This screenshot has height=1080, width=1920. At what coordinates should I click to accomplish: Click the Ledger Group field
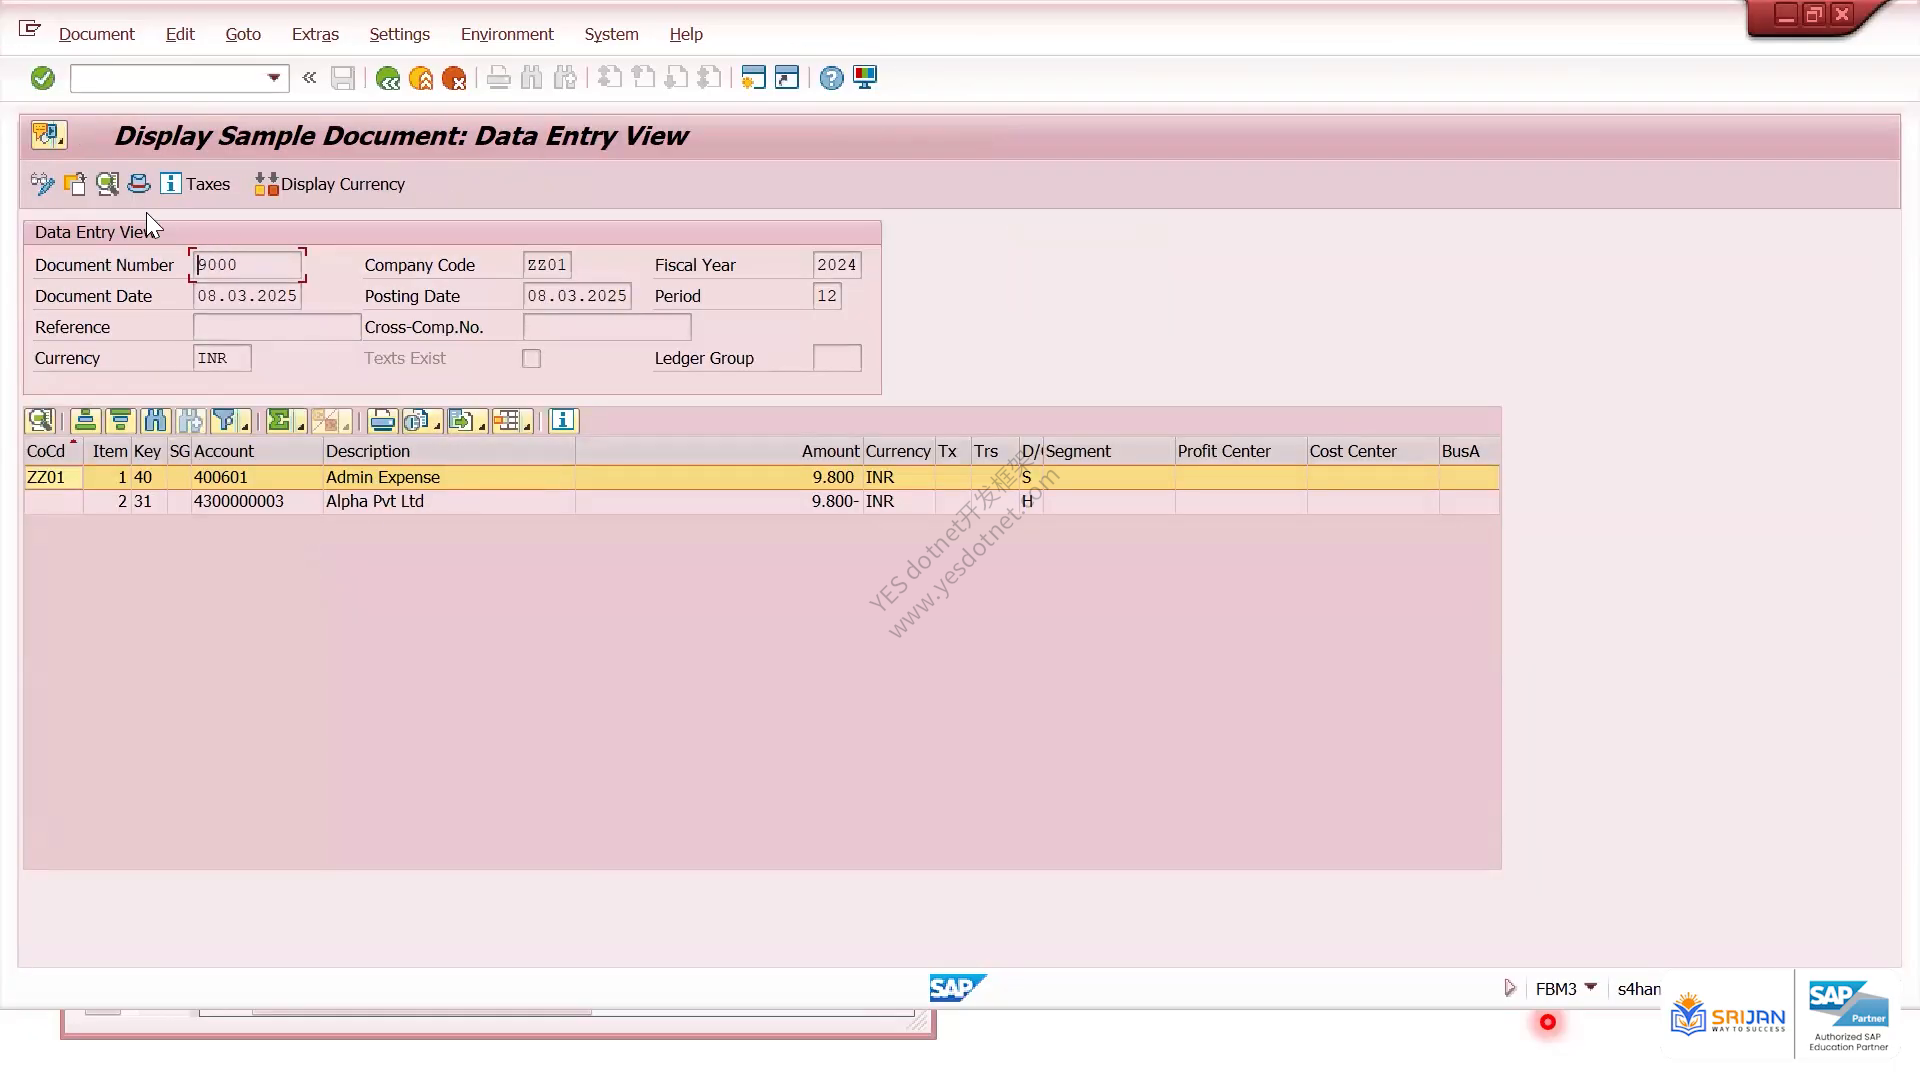tap(837, 358)
